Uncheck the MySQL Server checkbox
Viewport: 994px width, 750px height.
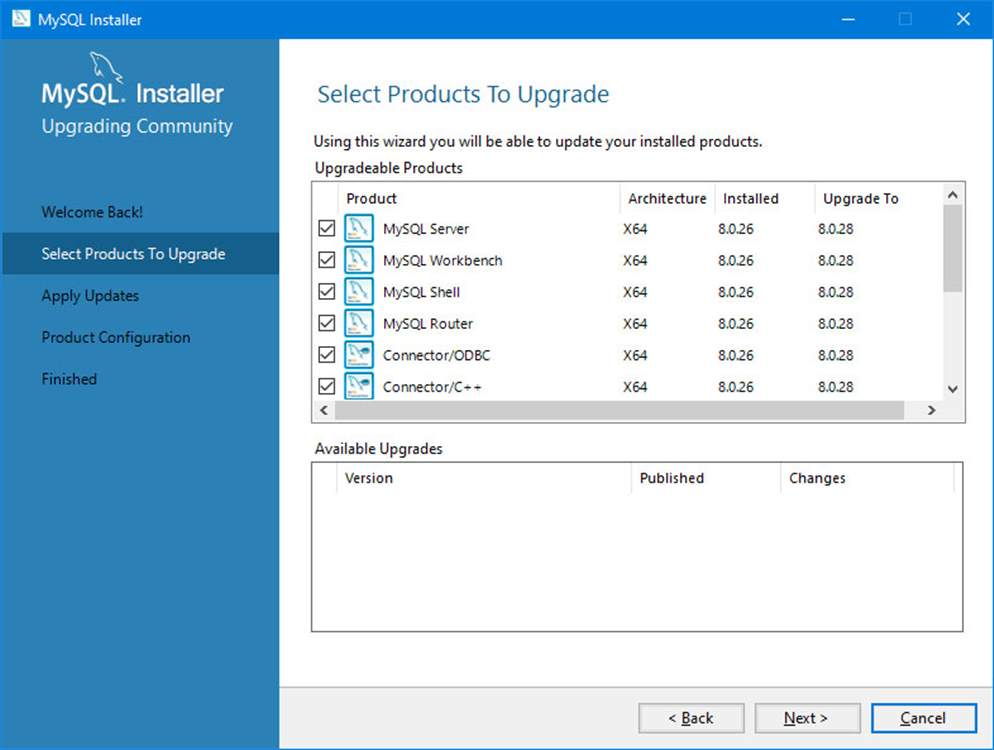(x=326, y=228)
